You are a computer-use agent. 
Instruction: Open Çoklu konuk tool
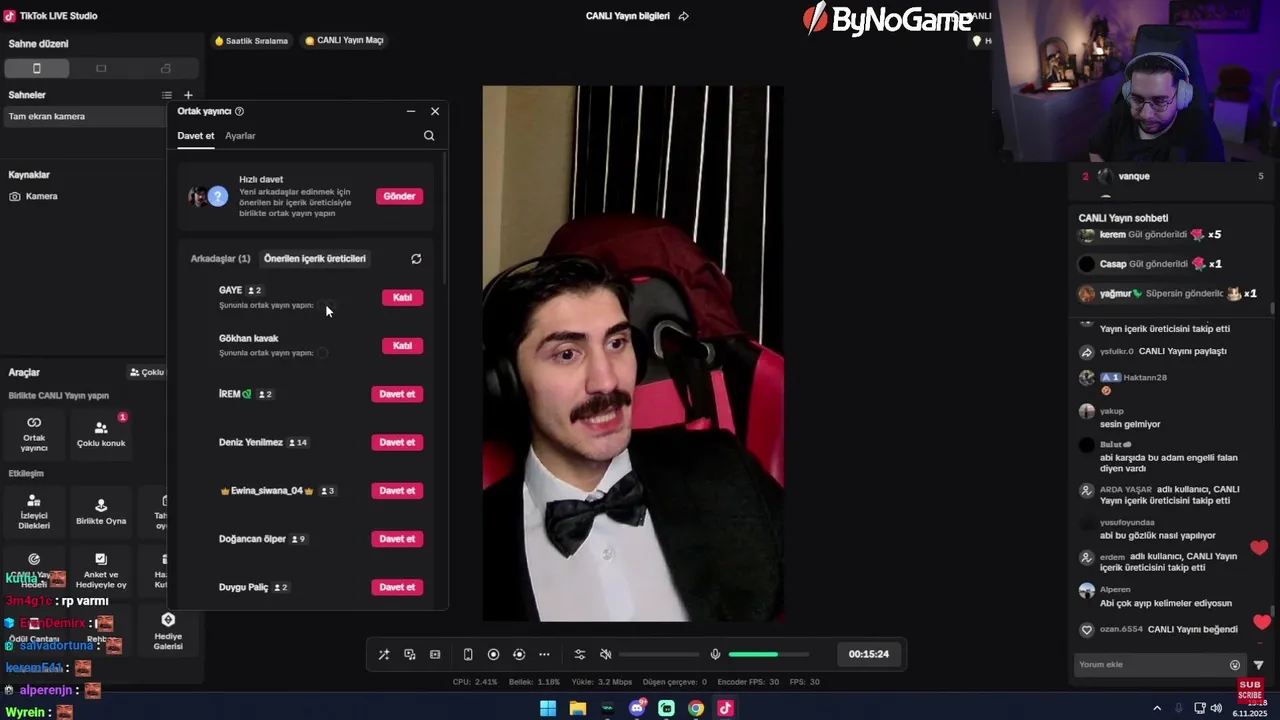(x=101, y=434)
